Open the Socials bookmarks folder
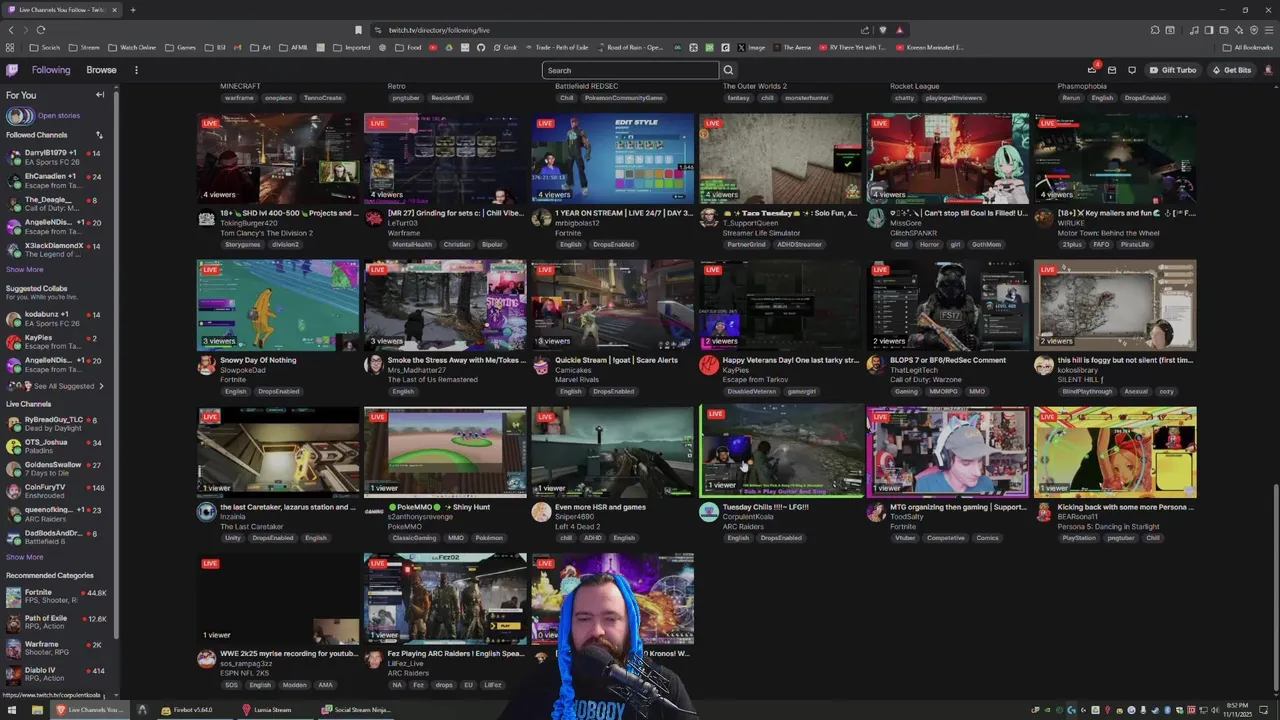The height and width of the screenshot is (720, 1280). (x=45, y=47)
